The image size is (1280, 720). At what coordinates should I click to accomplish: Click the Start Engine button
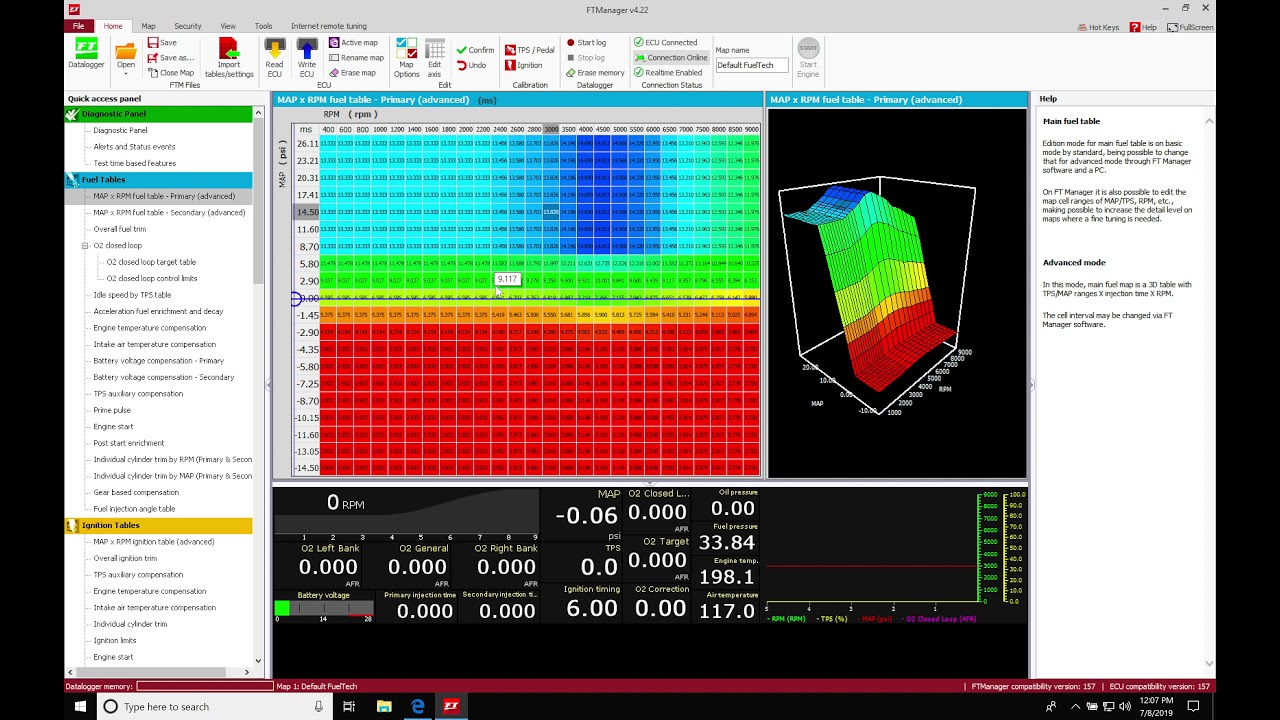(808, 57)
